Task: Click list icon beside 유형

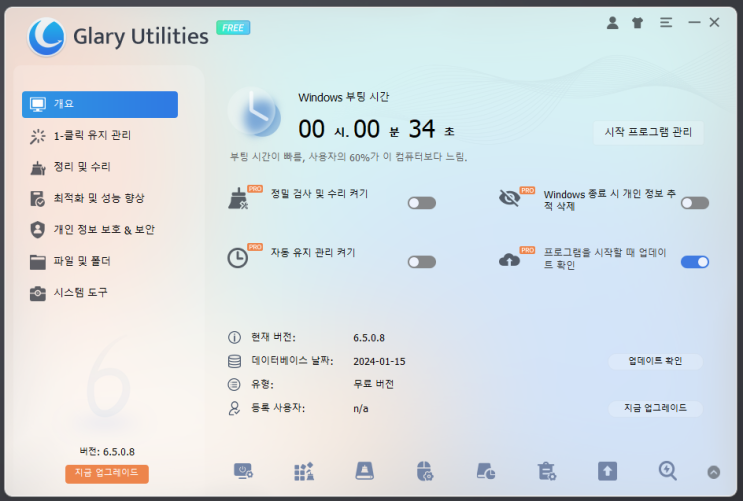Action: pos(234,384)
